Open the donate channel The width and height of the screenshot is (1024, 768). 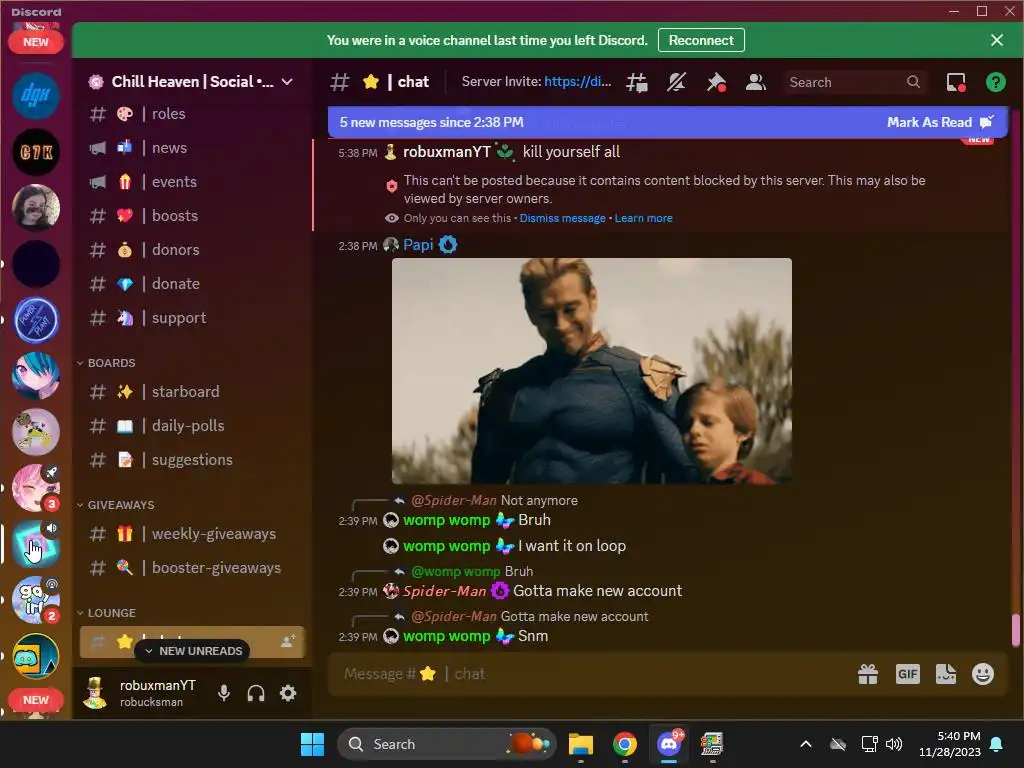(x=193, y=283)
